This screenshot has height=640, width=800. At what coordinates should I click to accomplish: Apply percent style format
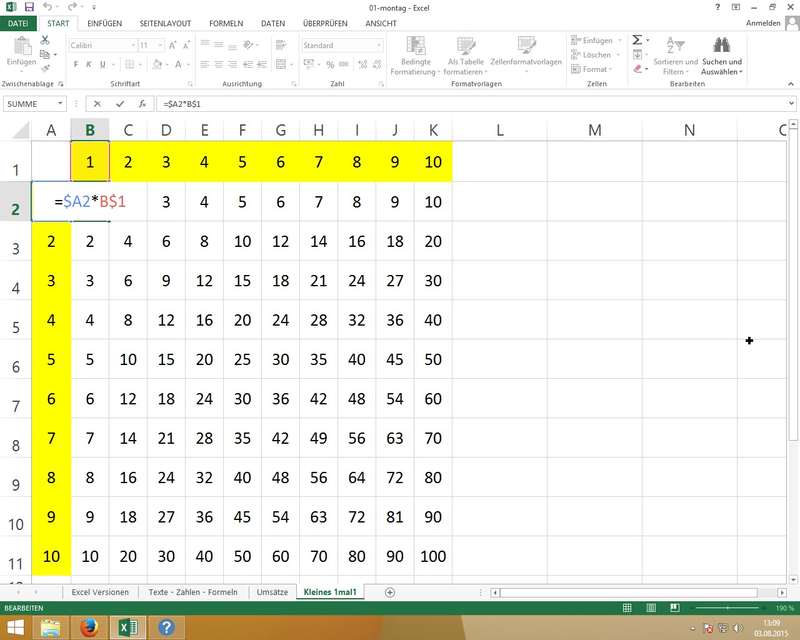tap(330, 64)
